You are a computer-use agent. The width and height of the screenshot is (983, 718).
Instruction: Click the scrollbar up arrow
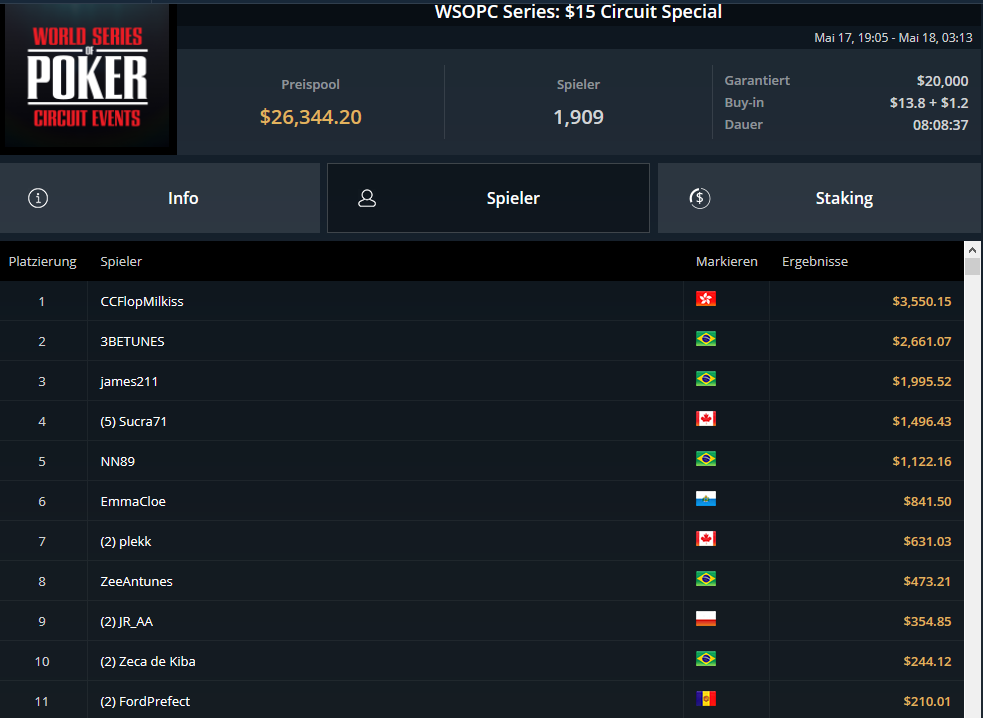[972, 250]
